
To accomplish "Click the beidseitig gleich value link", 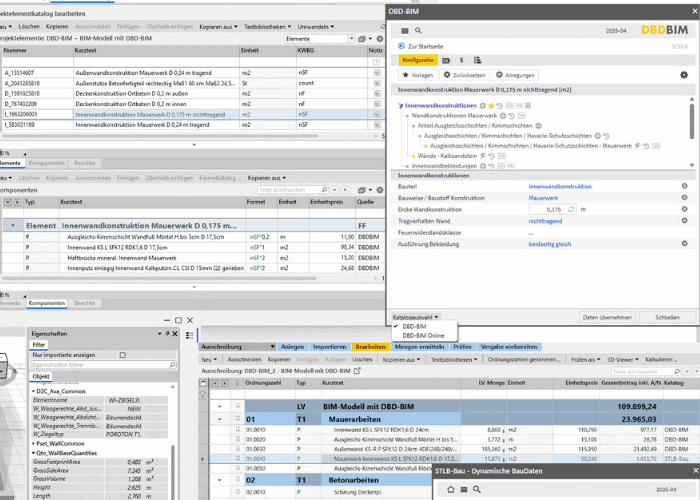I will (x=550, y=244).
